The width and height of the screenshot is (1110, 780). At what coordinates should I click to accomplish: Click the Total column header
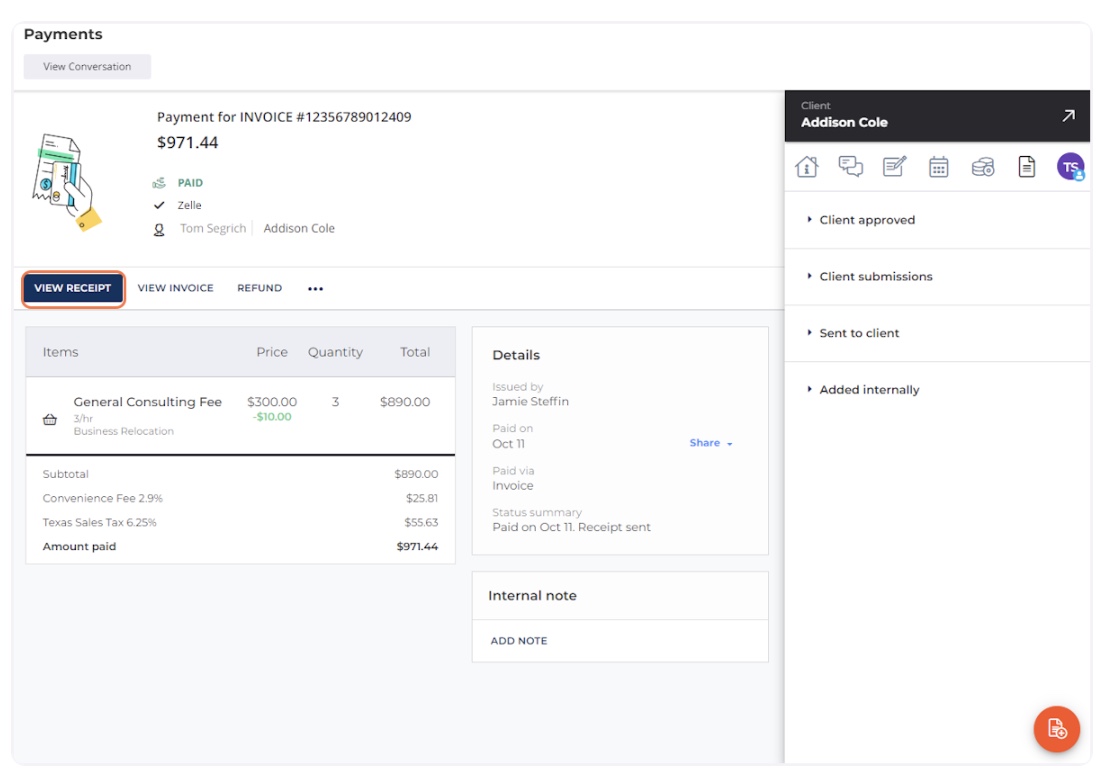point(415,352)
